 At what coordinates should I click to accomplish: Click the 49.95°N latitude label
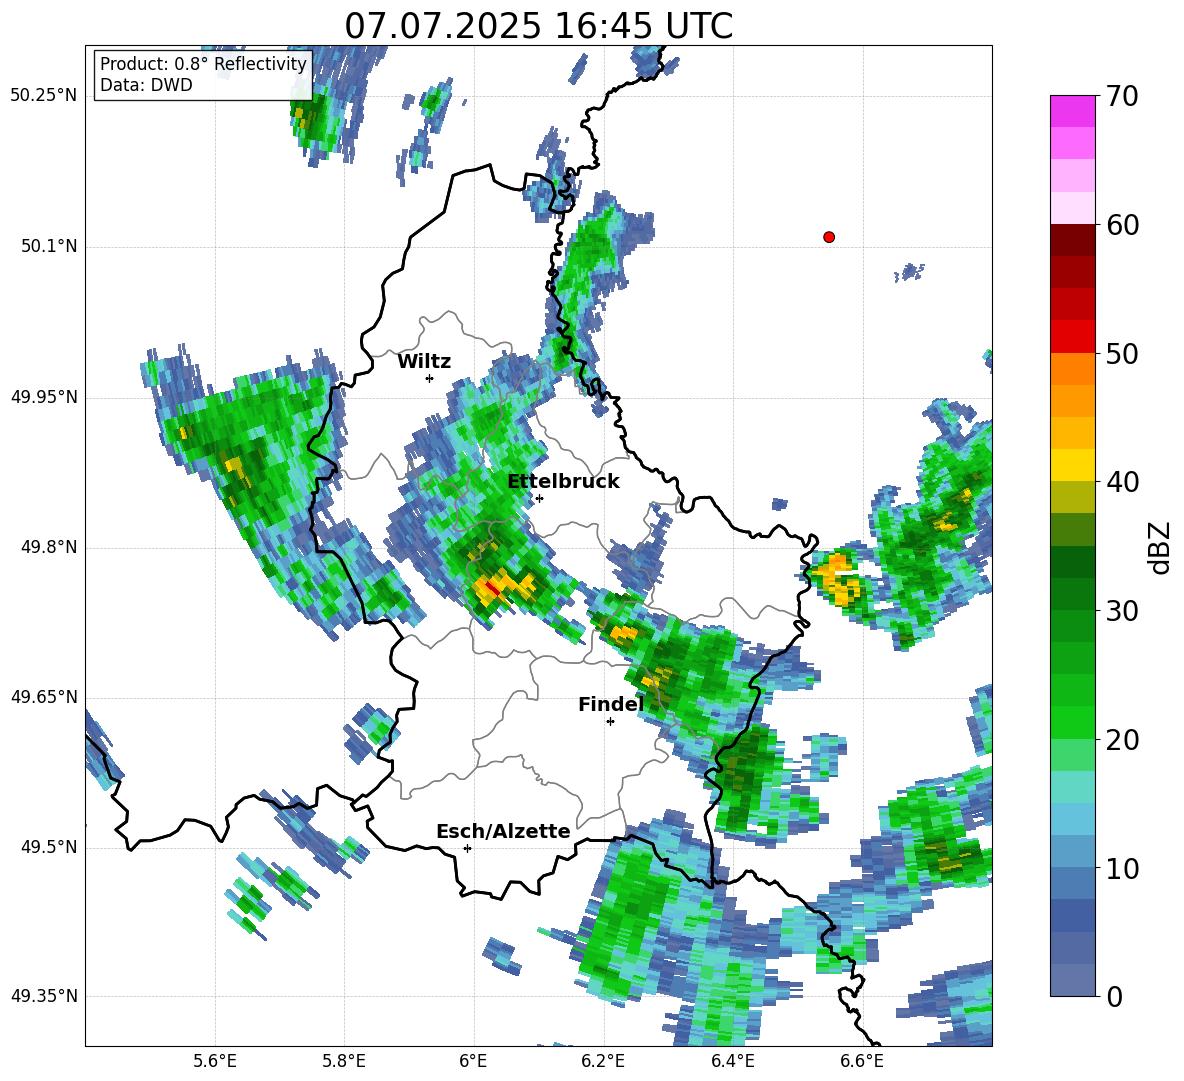[44, 397]
